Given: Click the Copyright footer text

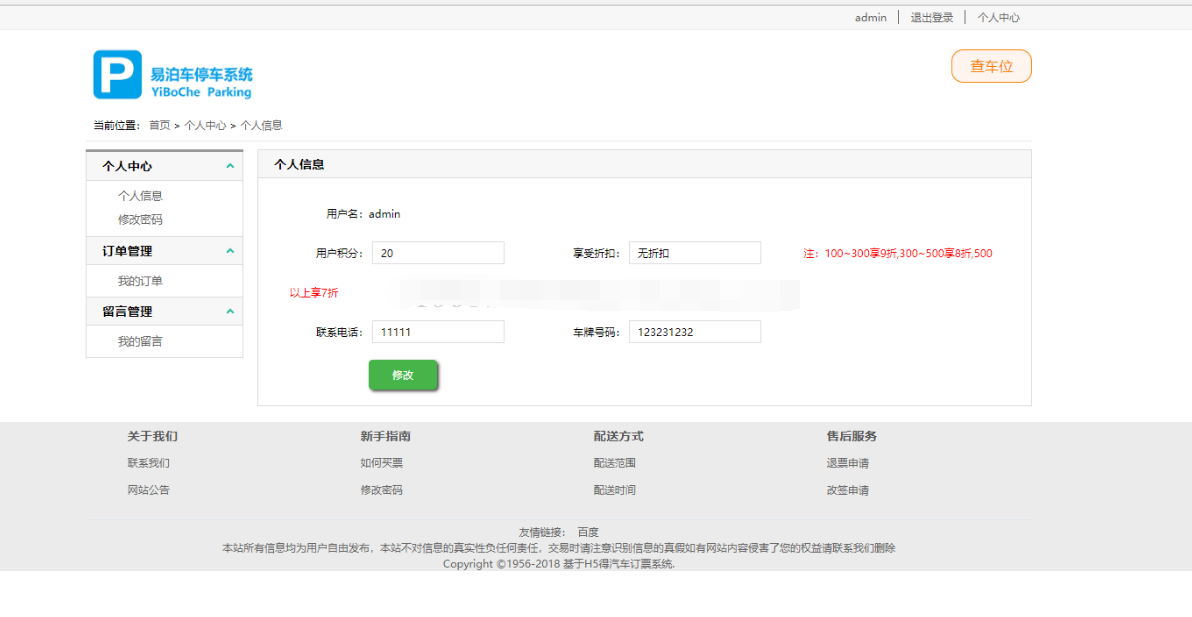Looking at the screenshot, I should (x=559, y=564).
